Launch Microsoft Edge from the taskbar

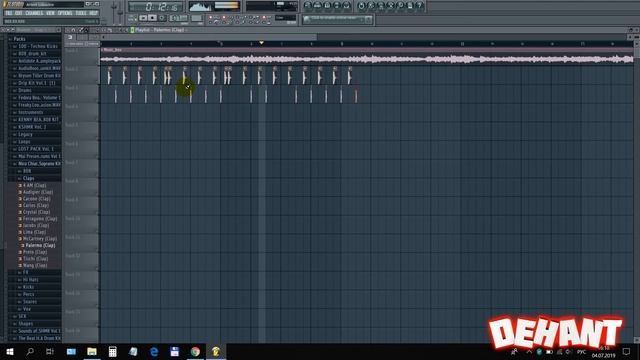click(154, 351)
